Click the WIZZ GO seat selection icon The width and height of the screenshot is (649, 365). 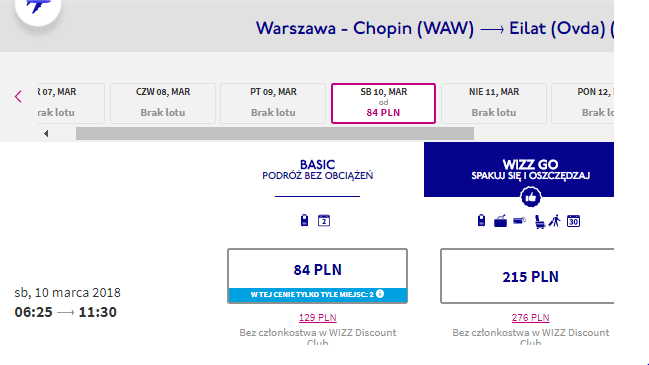(x=539, y=222)
